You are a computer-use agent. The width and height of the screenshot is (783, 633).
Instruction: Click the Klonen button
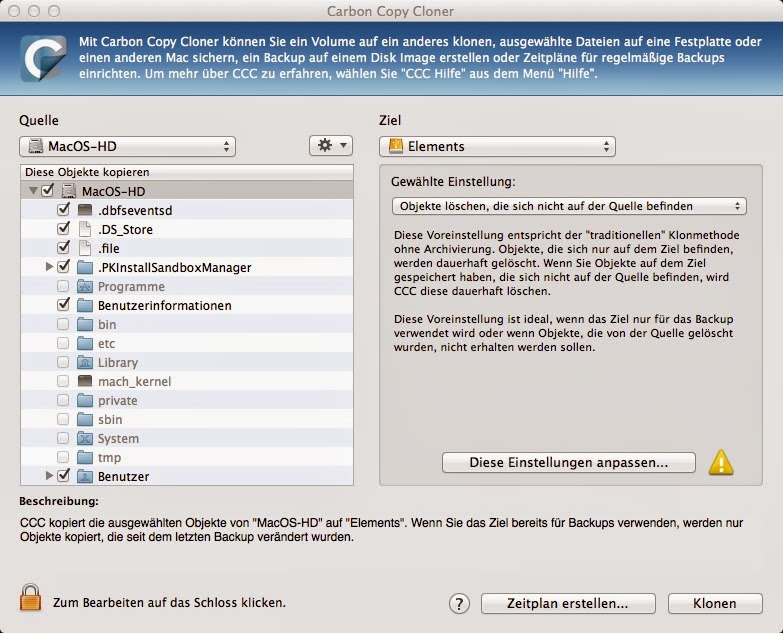coord(715,604)
